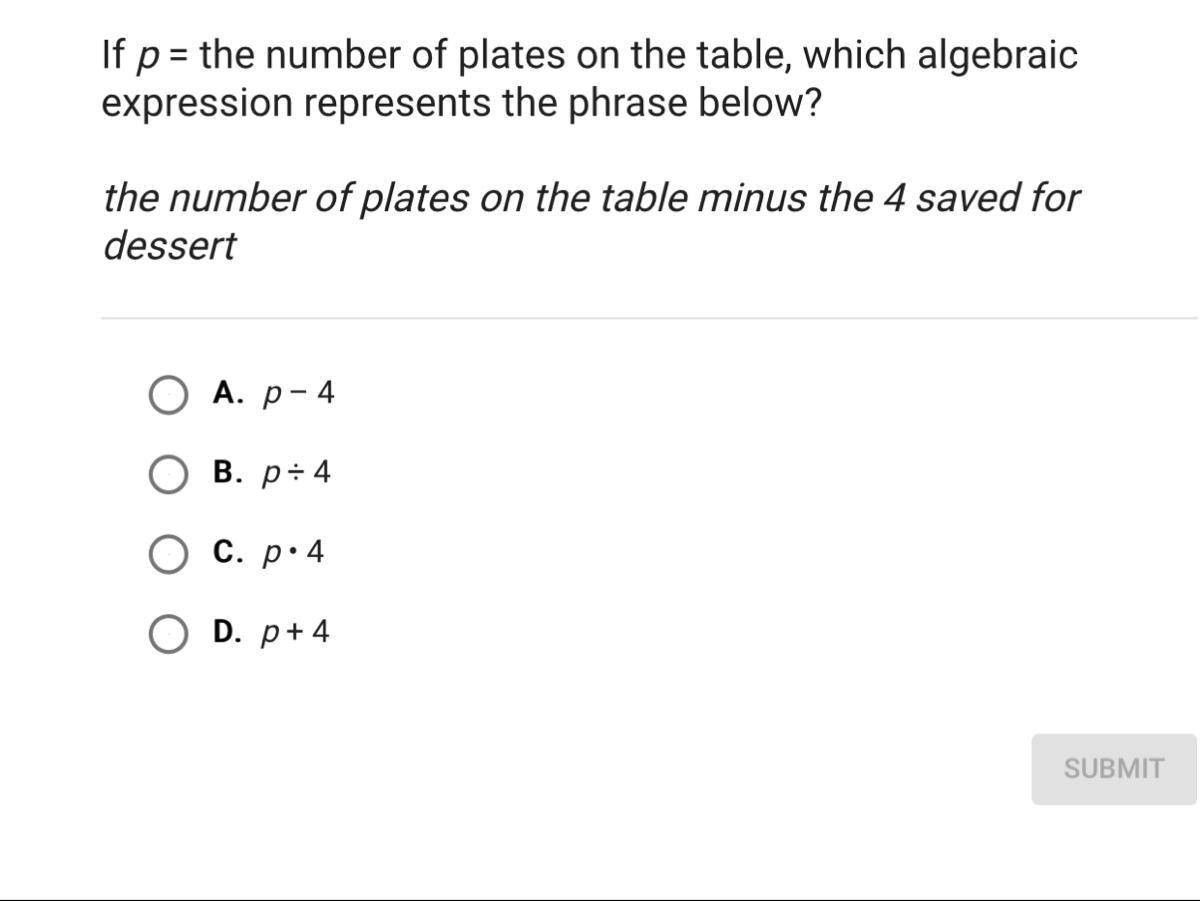
Task: Mark the radio circle beside option D
Action: point(167,634)
